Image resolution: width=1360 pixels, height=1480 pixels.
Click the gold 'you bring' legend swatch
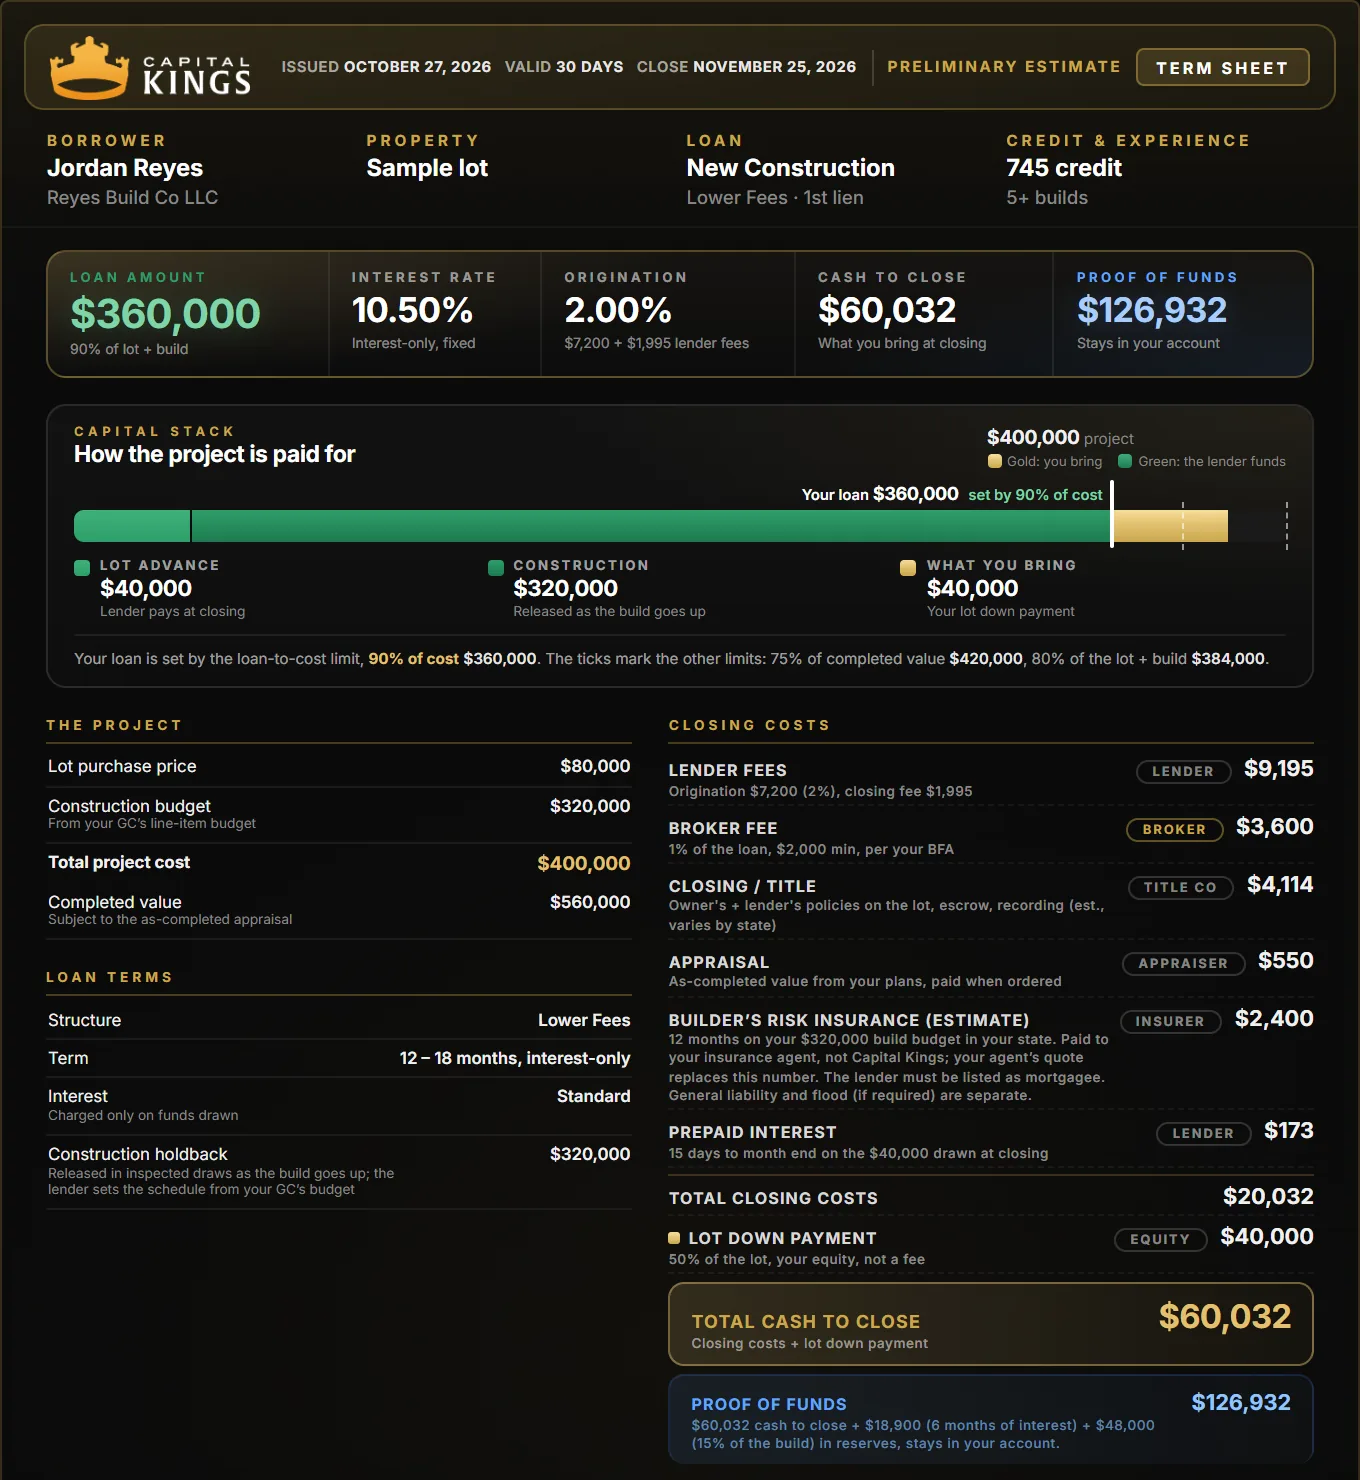pyautogui.click(x=995, y=461)
